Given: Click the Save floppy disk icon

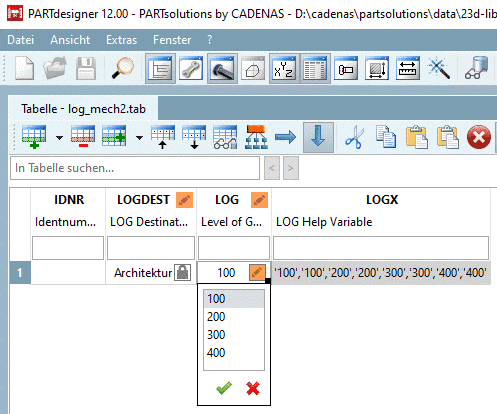Looking at the screenshot, I should [x=86, y=69].
